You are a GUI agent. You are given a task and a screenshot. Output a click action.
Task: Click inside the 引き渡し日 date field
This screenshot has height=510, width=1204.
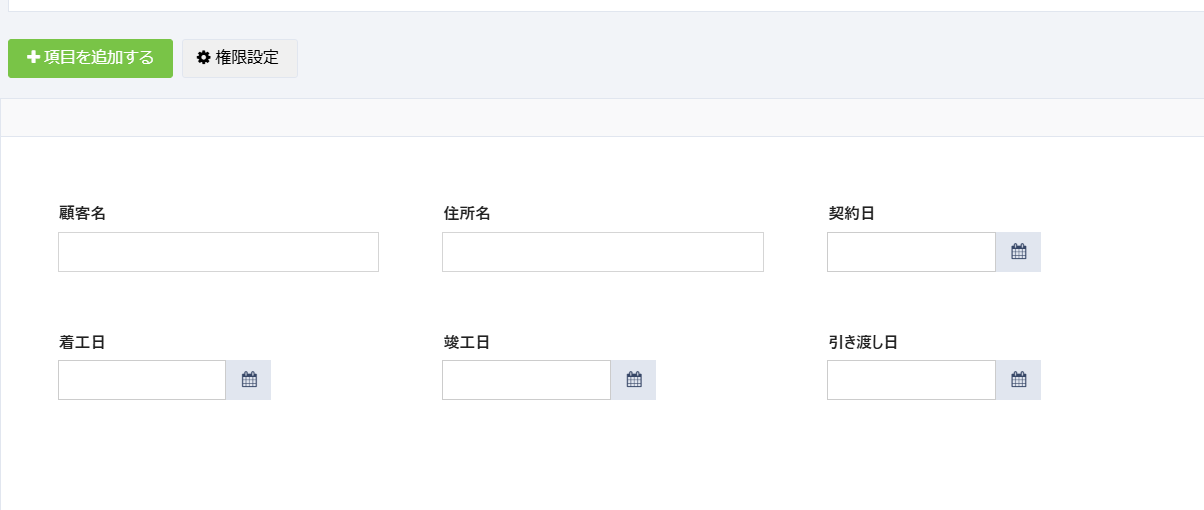click(911, 380)
